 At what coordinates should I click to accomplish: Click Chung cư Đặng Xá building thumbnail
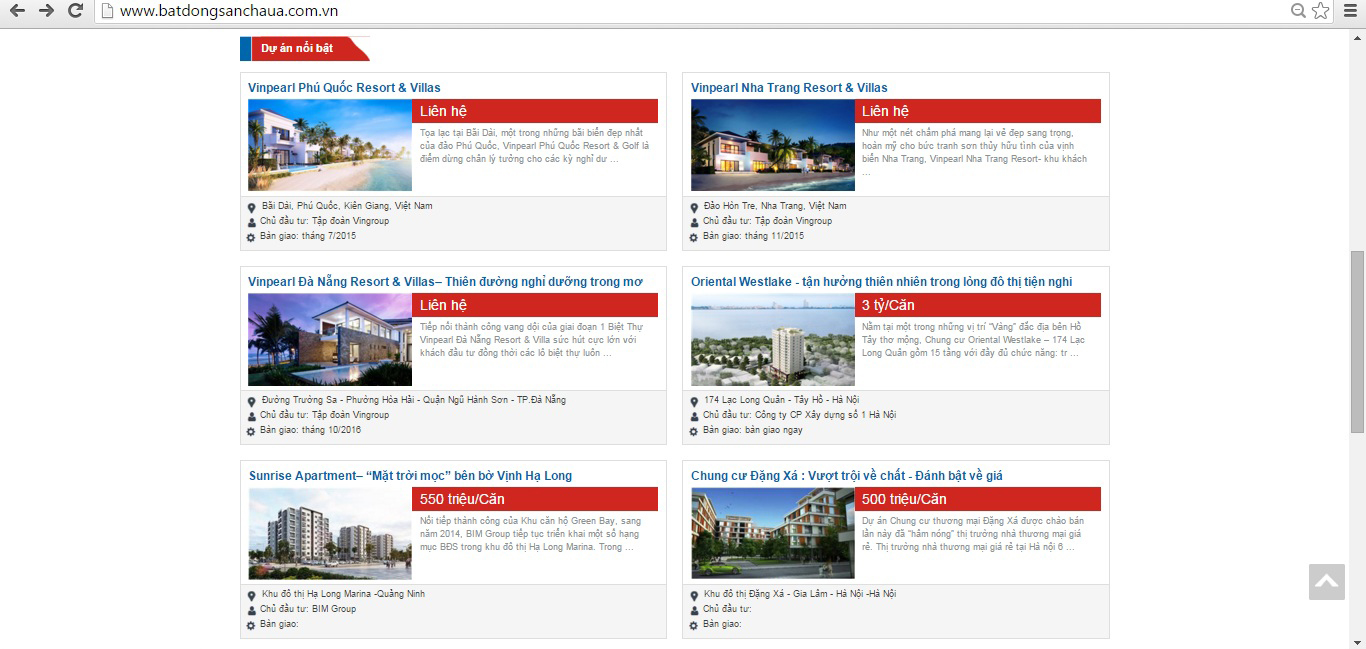[773, 533]
